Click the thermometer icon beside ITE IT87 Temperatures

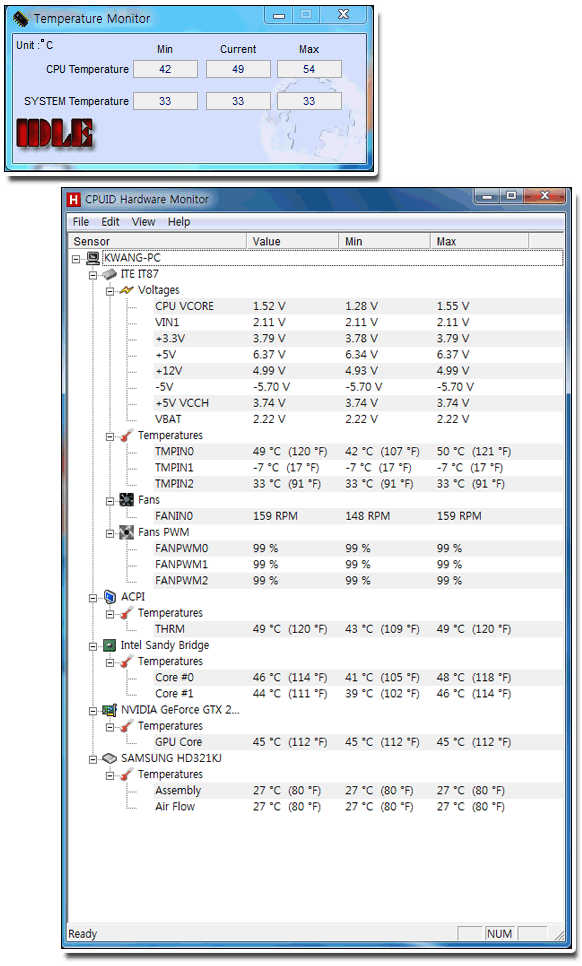click(x=126, y=436)
